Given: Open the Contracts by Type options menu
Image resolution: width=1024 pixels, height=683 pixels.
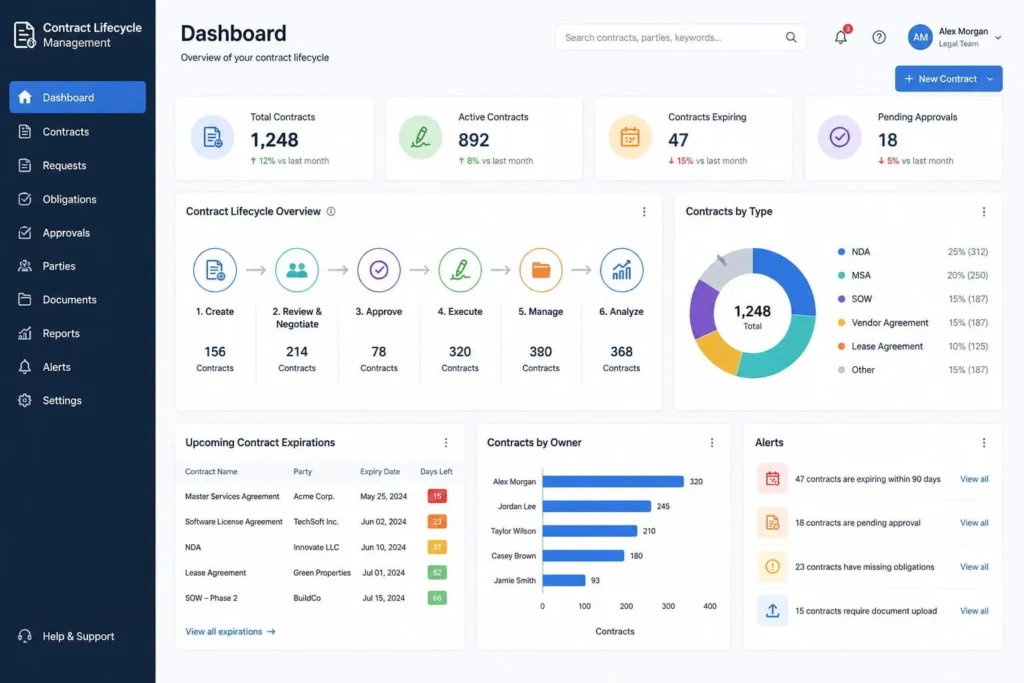Looking at the screenshot, I should click(984, 211).
